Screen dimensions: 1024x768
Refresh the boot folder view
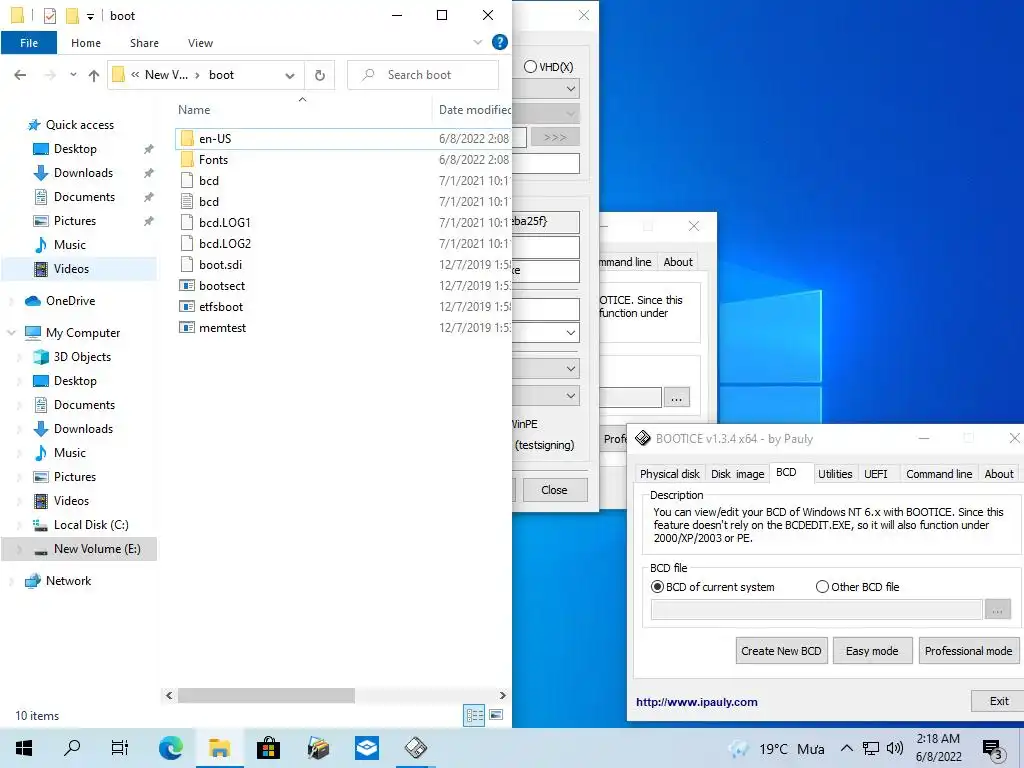coord(319,75)
